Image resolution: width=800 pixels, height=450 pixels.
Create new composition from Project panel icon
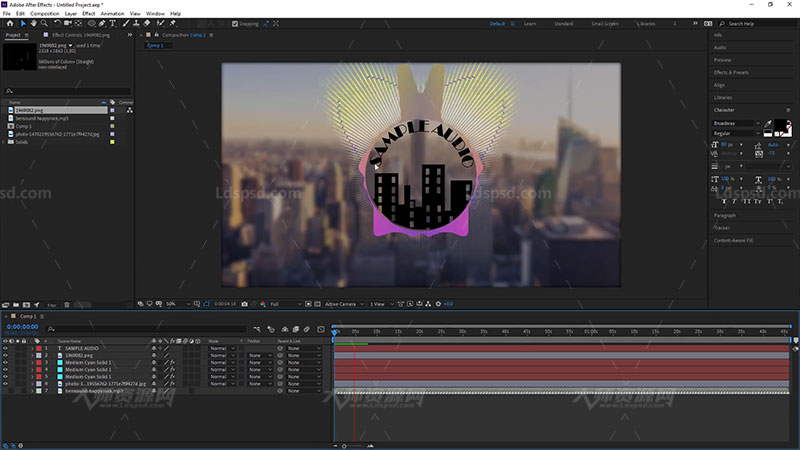point(27,305)
